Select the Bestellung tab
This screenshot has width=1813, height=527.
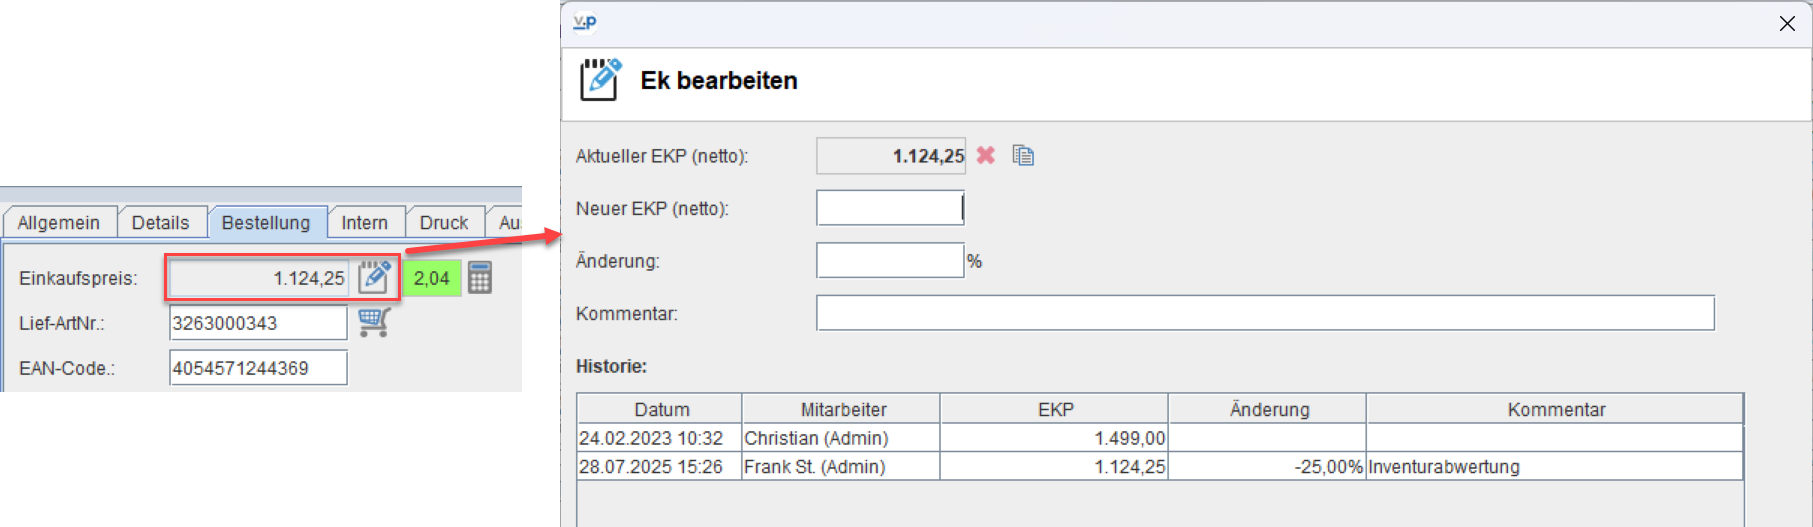pos(266,222)
